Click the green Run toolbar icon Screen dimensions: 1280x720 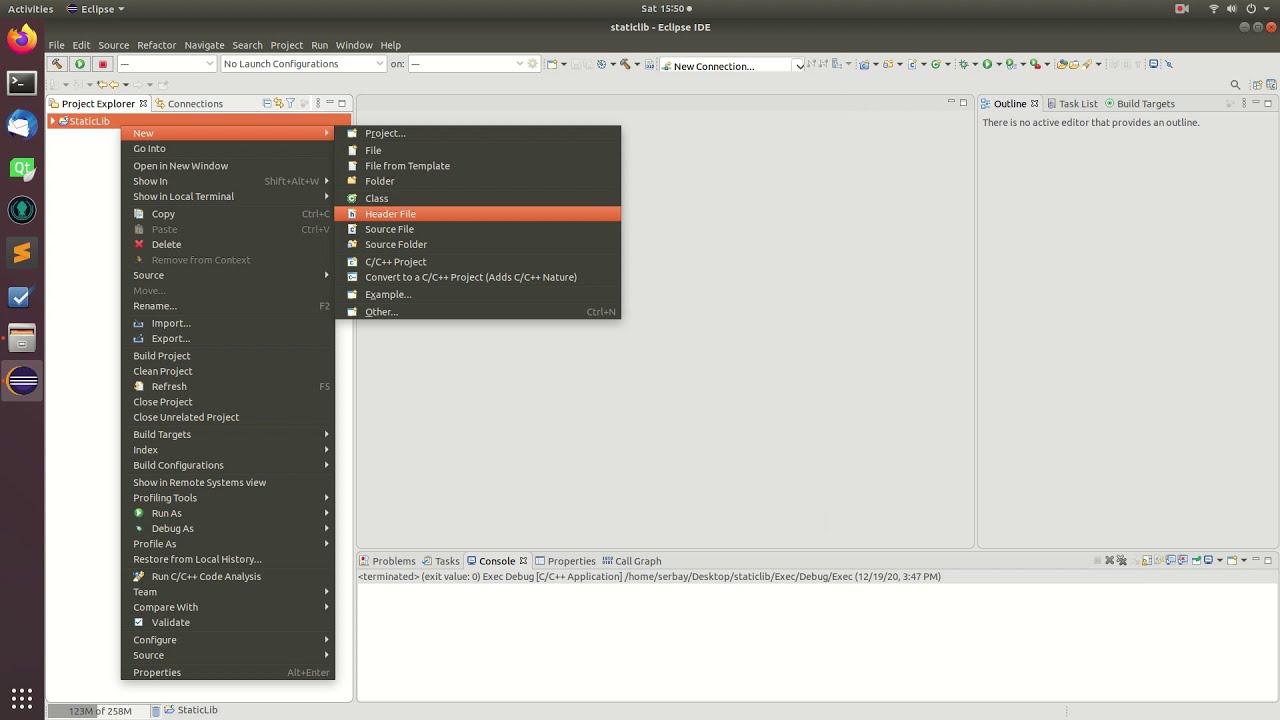[987, 64]
